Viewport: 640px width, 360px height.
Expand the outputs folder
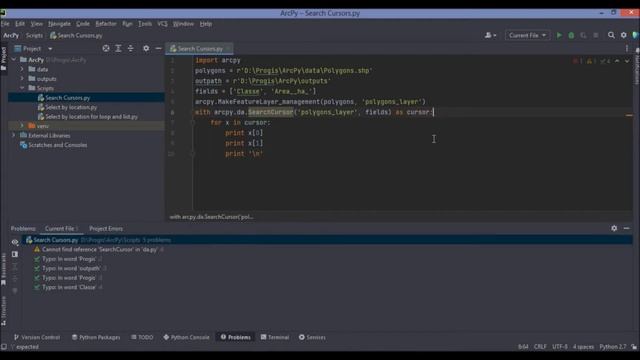[22, 79]
